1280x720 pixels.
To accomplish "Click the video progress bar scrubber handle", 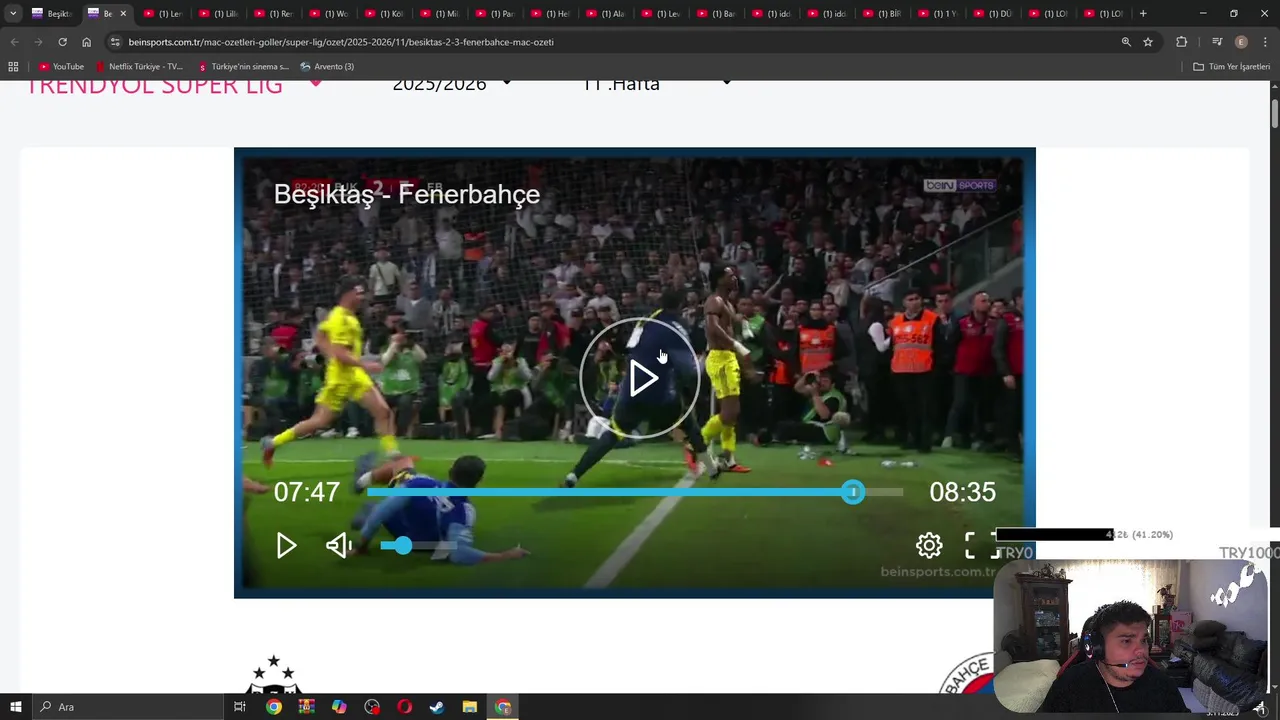I will pyautogui.click(x=852, y=492).
